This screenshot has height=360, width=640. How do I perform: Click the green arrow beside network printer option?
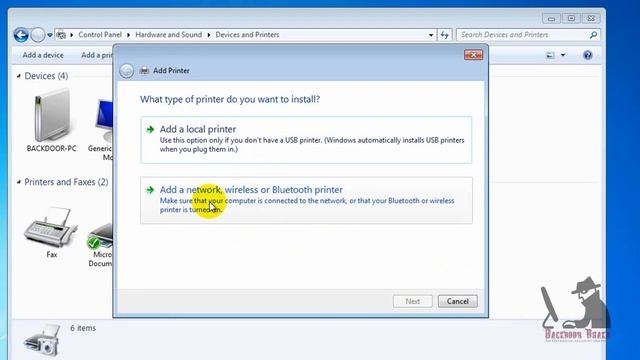tap(150, 190)
